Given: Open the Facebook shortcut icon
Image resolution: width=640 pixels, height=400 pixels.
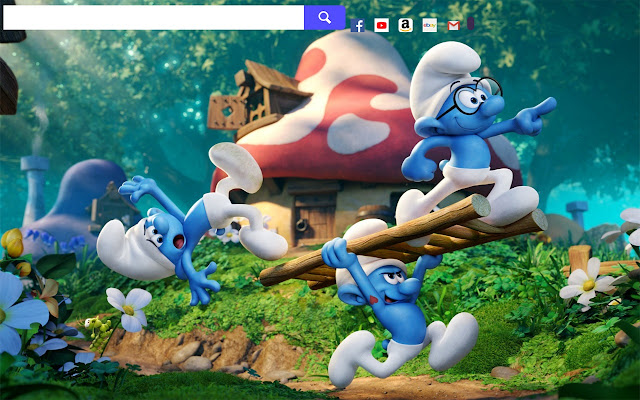Looking at the screenshot, I should click(358, 25).
